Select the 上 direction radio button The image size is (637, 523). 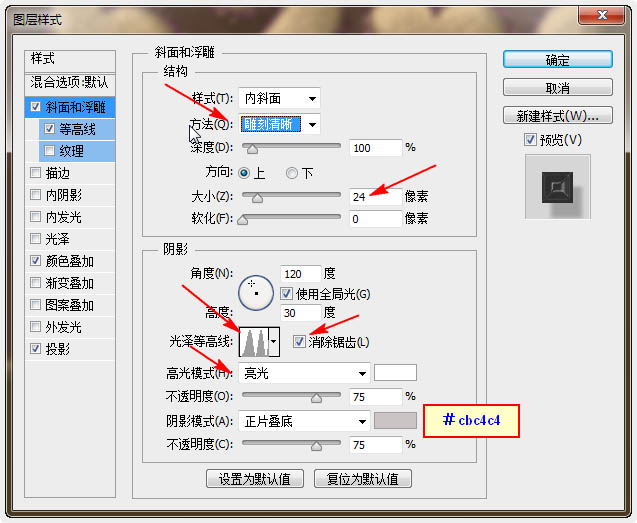[244, 174]
